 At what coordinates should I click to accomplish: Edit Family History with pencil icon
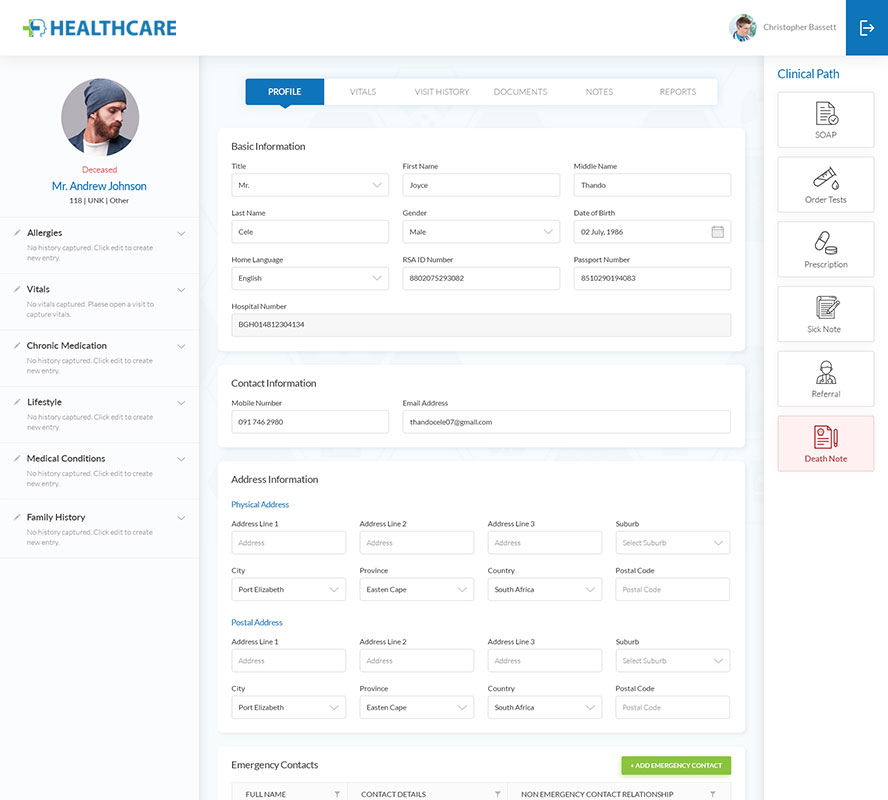pyautogui.click(x=17, y=517)
